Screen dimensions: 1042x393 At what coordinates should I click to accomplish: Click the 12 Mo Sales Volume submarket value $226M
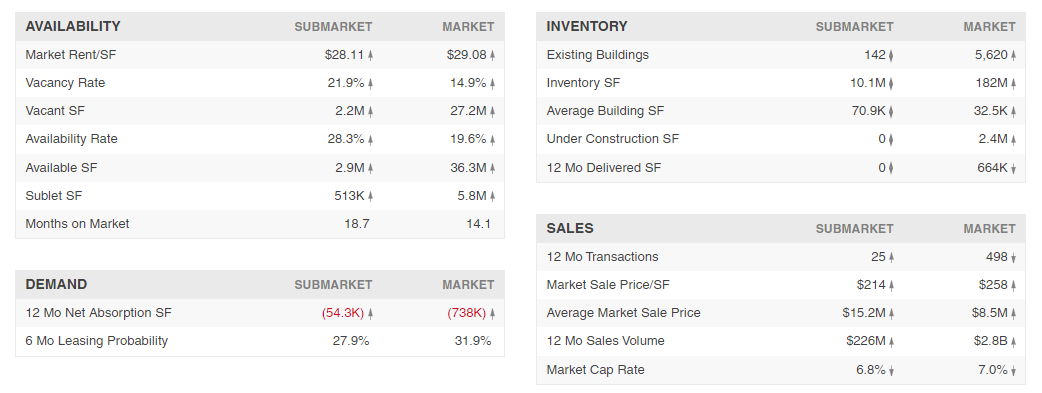point(866,341)
